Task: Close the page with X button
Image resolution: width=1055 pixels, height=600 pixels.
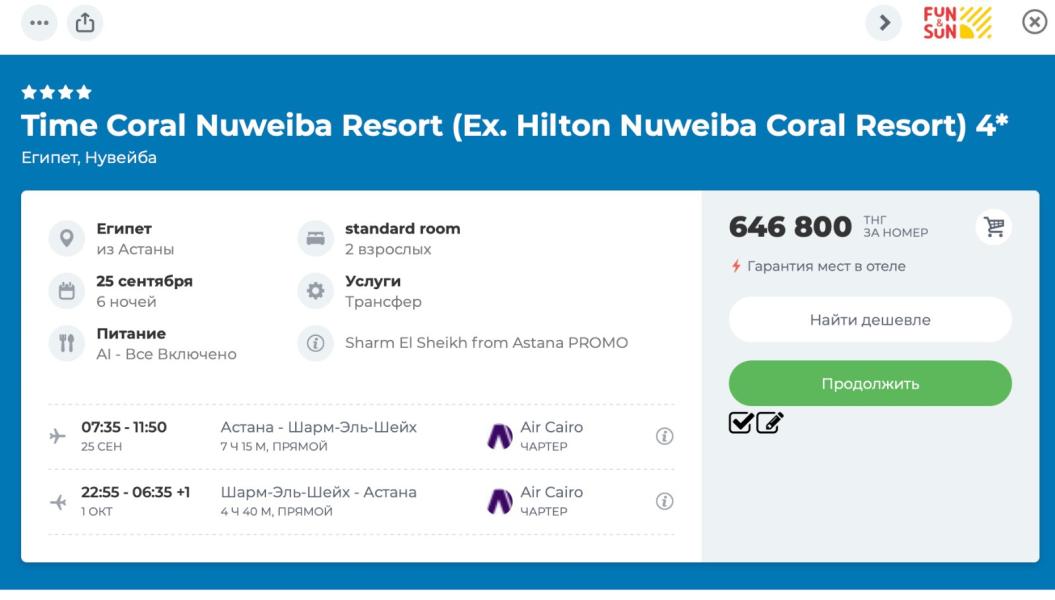Action: tap(1034, 22)
